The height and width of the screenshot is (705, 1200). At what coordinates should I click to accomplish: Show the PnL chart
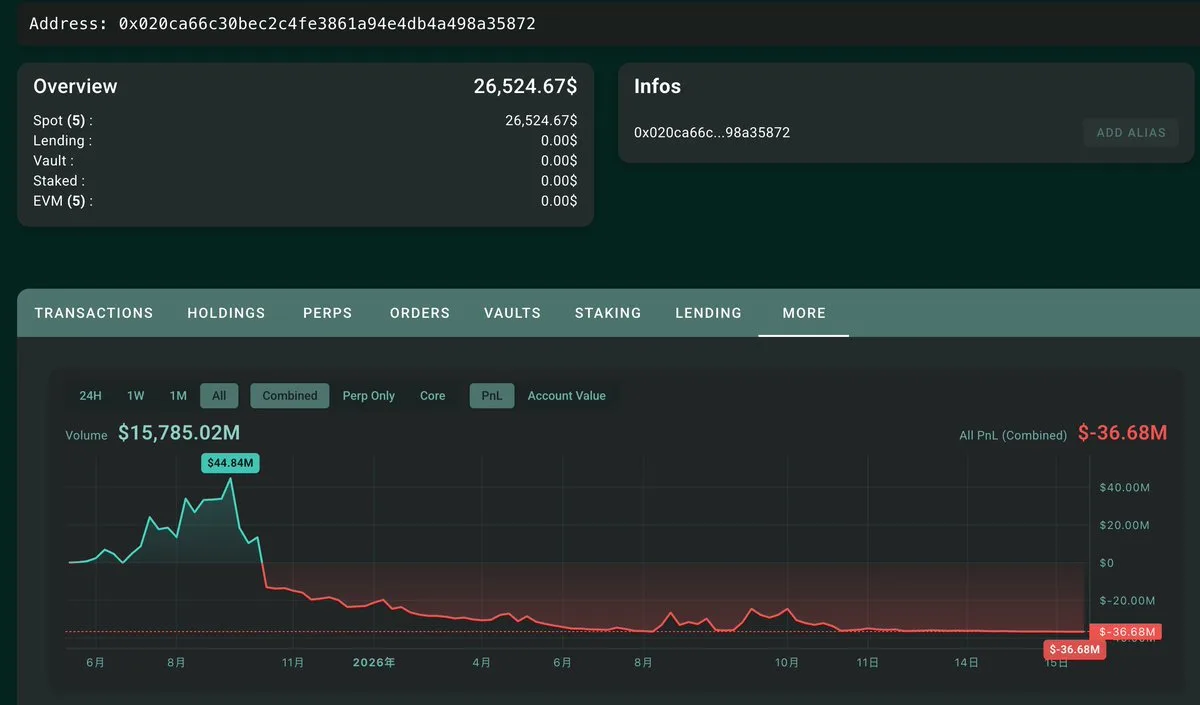pos(492,396)
